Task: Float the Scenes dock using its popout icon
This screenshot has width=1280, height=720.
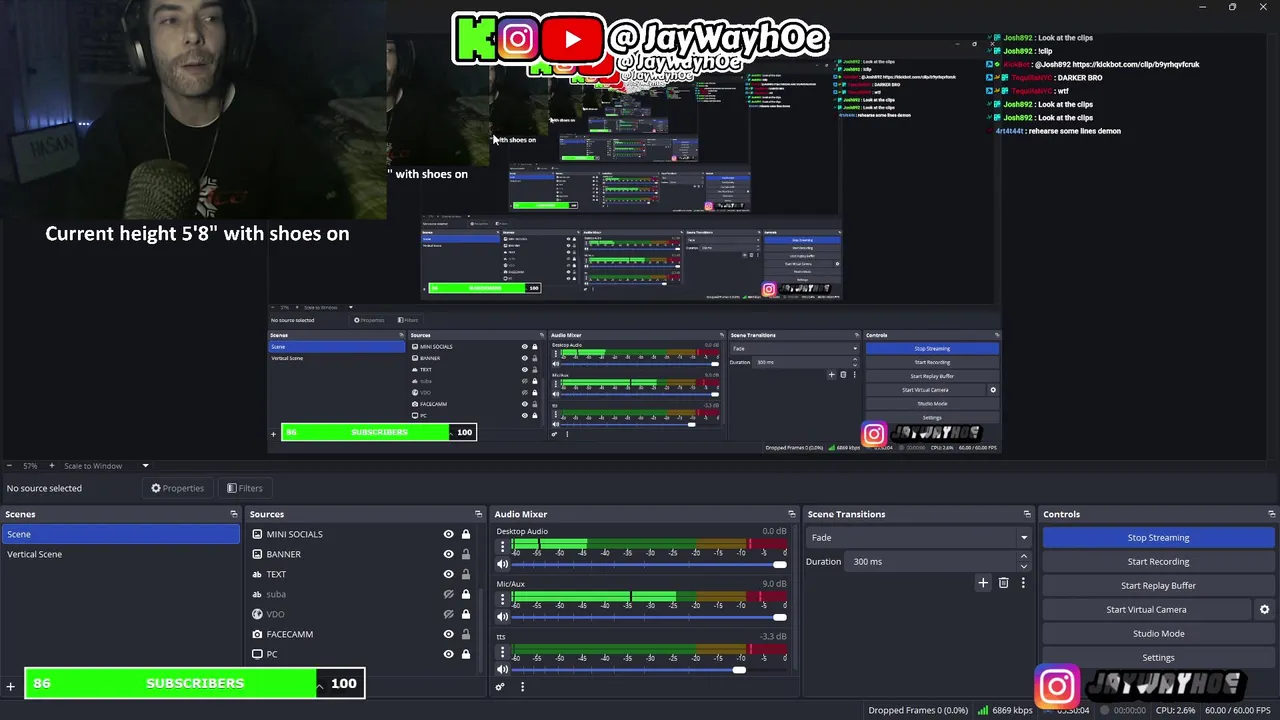Action: [x=234, y=514]
